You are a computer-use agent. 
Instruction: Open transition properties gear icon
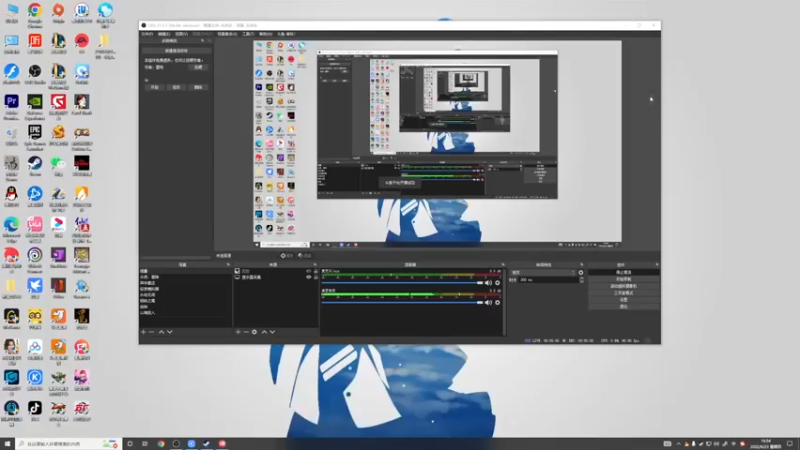[581, 272]
